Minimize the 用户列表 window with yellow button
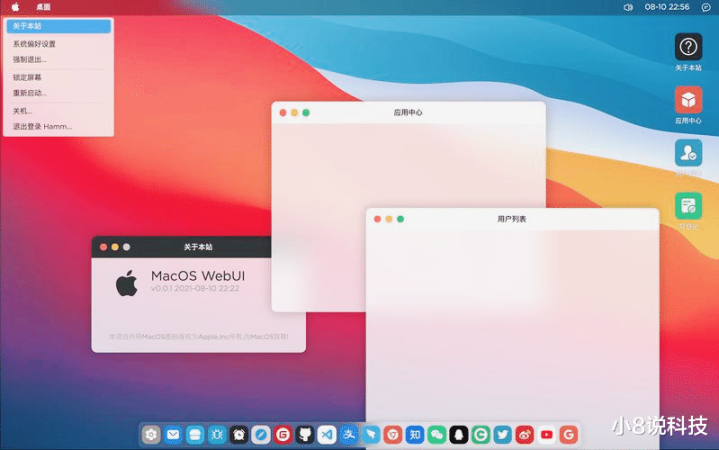 (389, 219)
